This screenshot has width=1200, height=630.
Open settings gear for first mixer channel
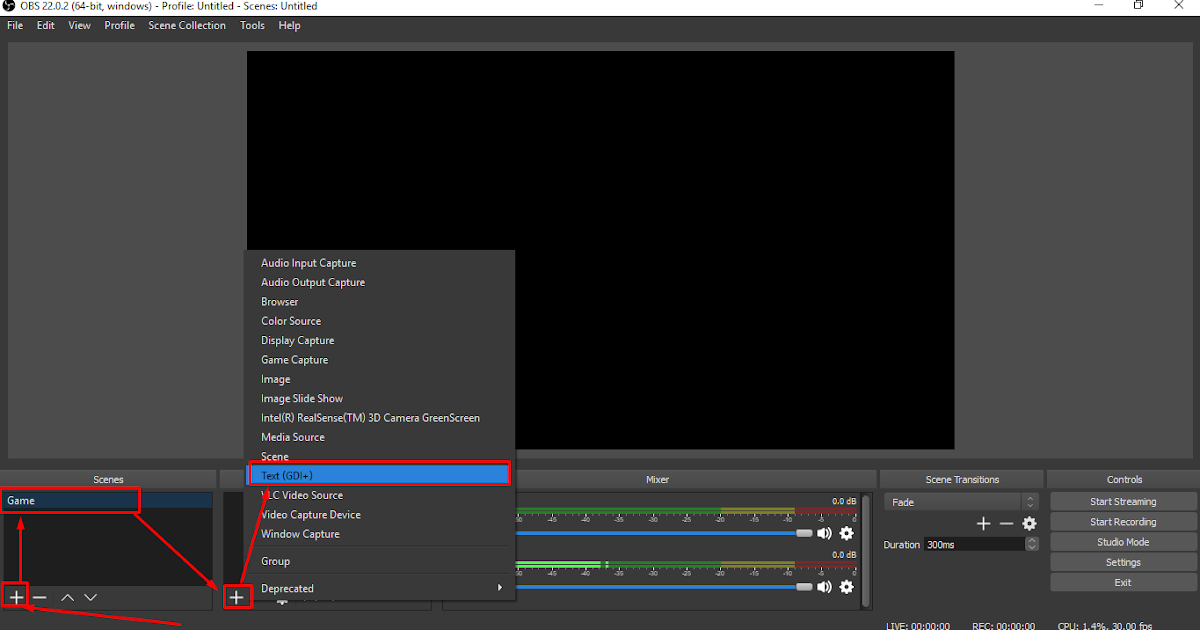pos(847,534)
